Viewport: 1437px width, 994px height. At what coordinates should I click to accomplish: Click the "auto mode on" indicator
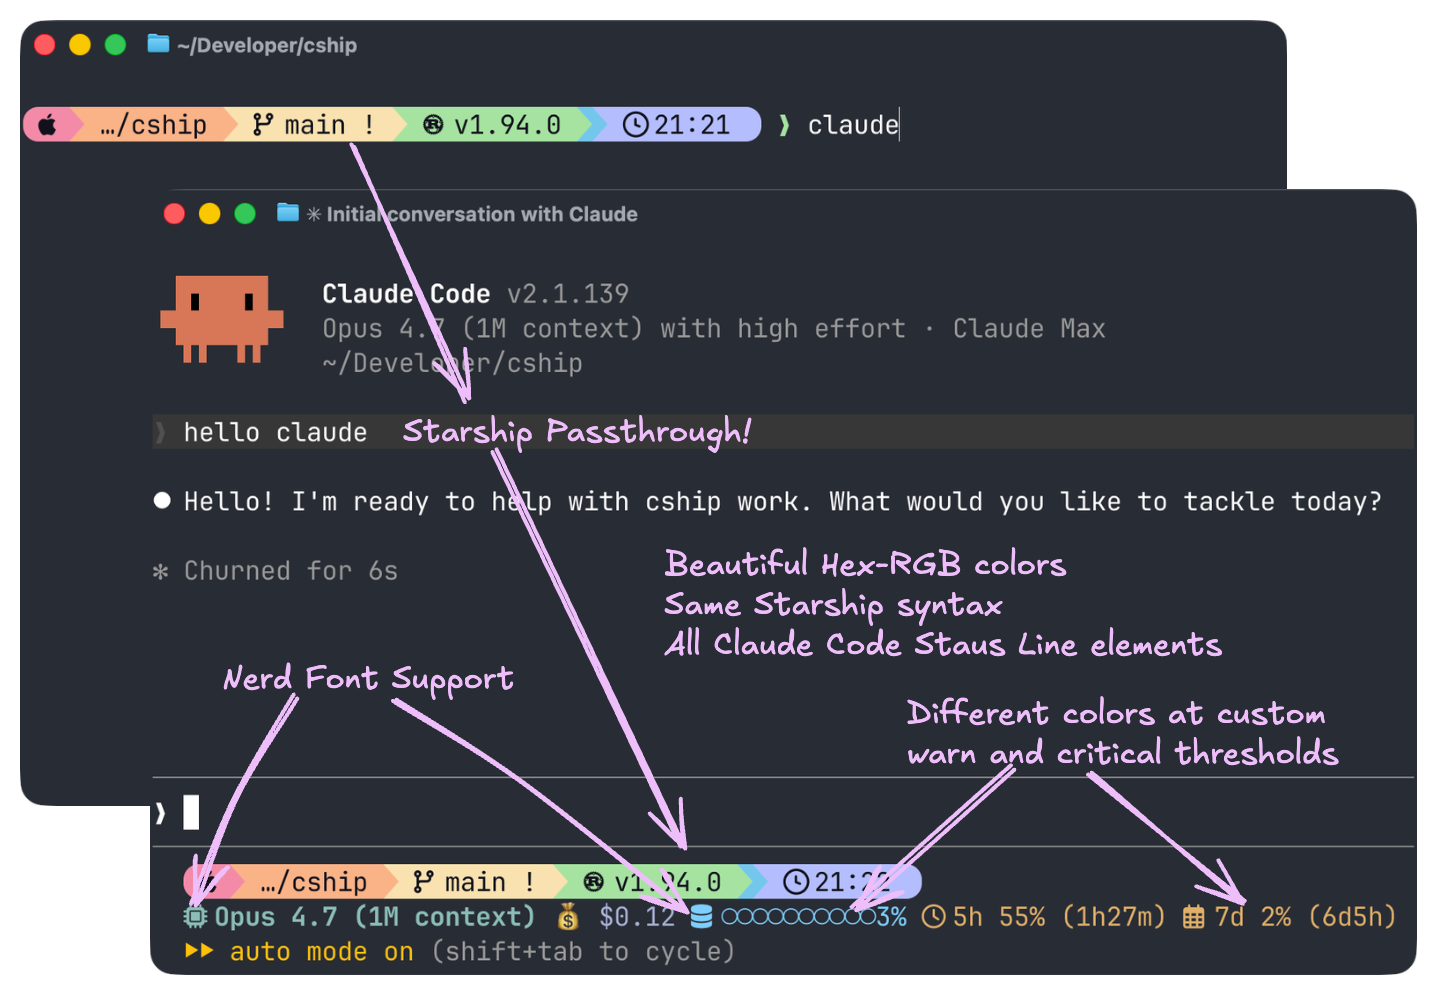tap(322, 952)
